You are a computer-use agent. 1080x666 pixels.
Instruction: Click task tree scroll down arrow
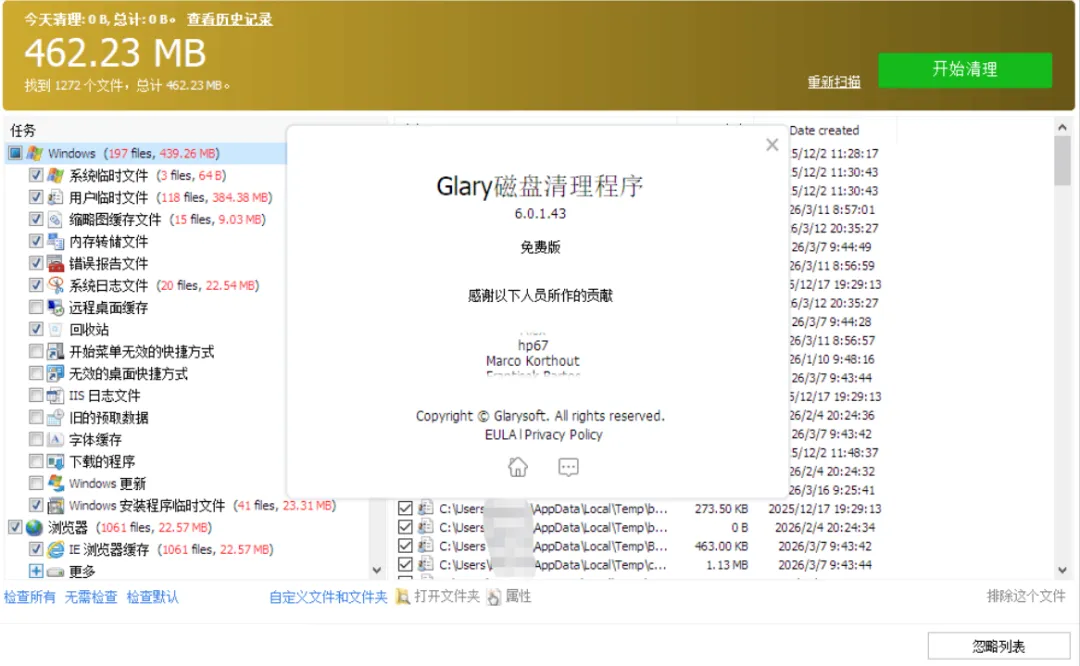377,570
